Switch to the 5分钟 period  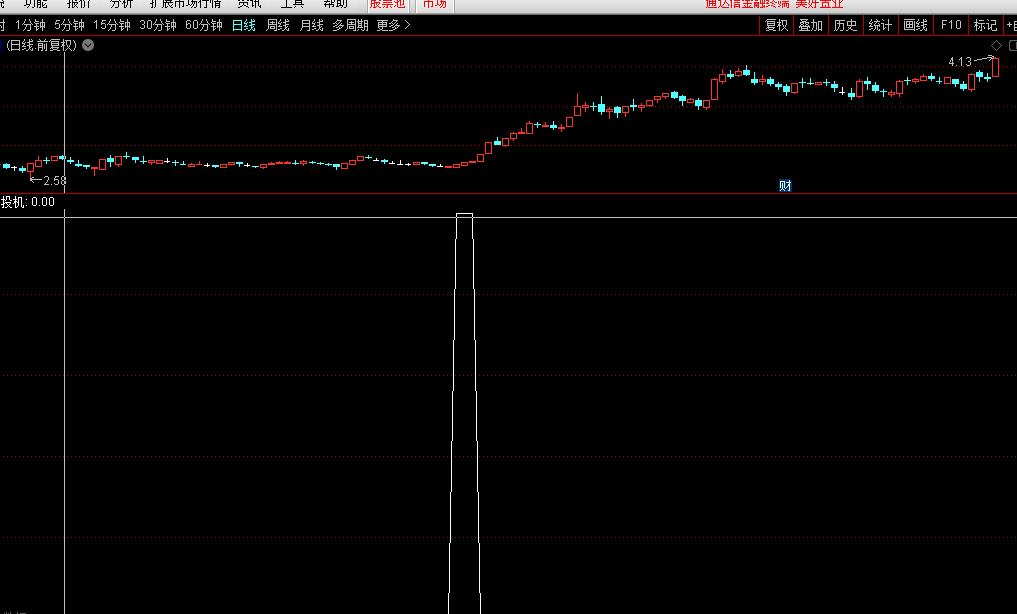[x=69, y=25]
